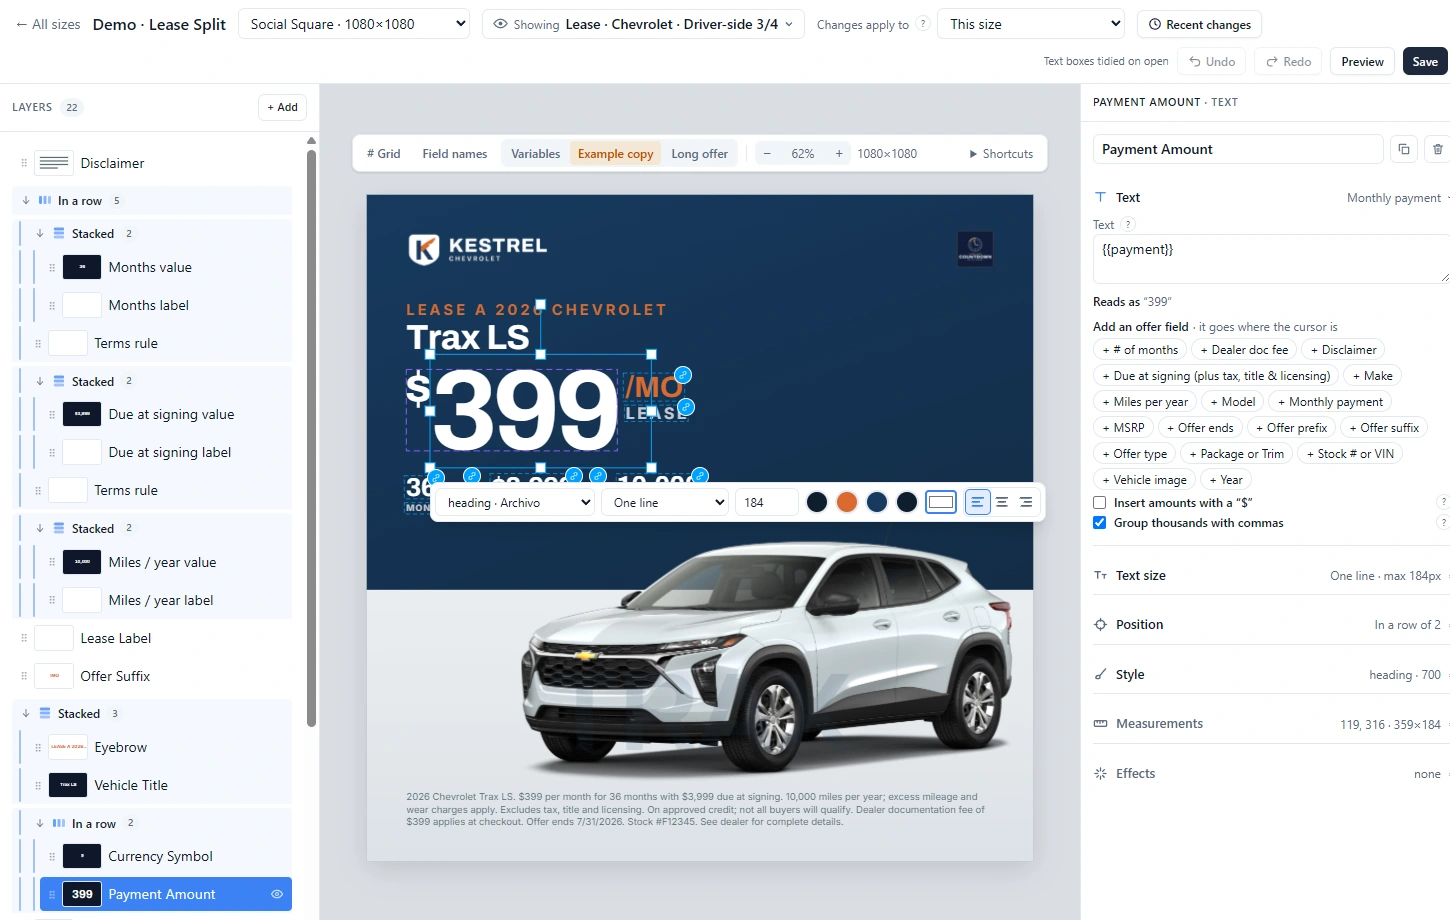The image size is (1450, 920).
Task: Grab the drag handle of Disclaimer layer
Action: pyautogui.click(x=24, y=163)
